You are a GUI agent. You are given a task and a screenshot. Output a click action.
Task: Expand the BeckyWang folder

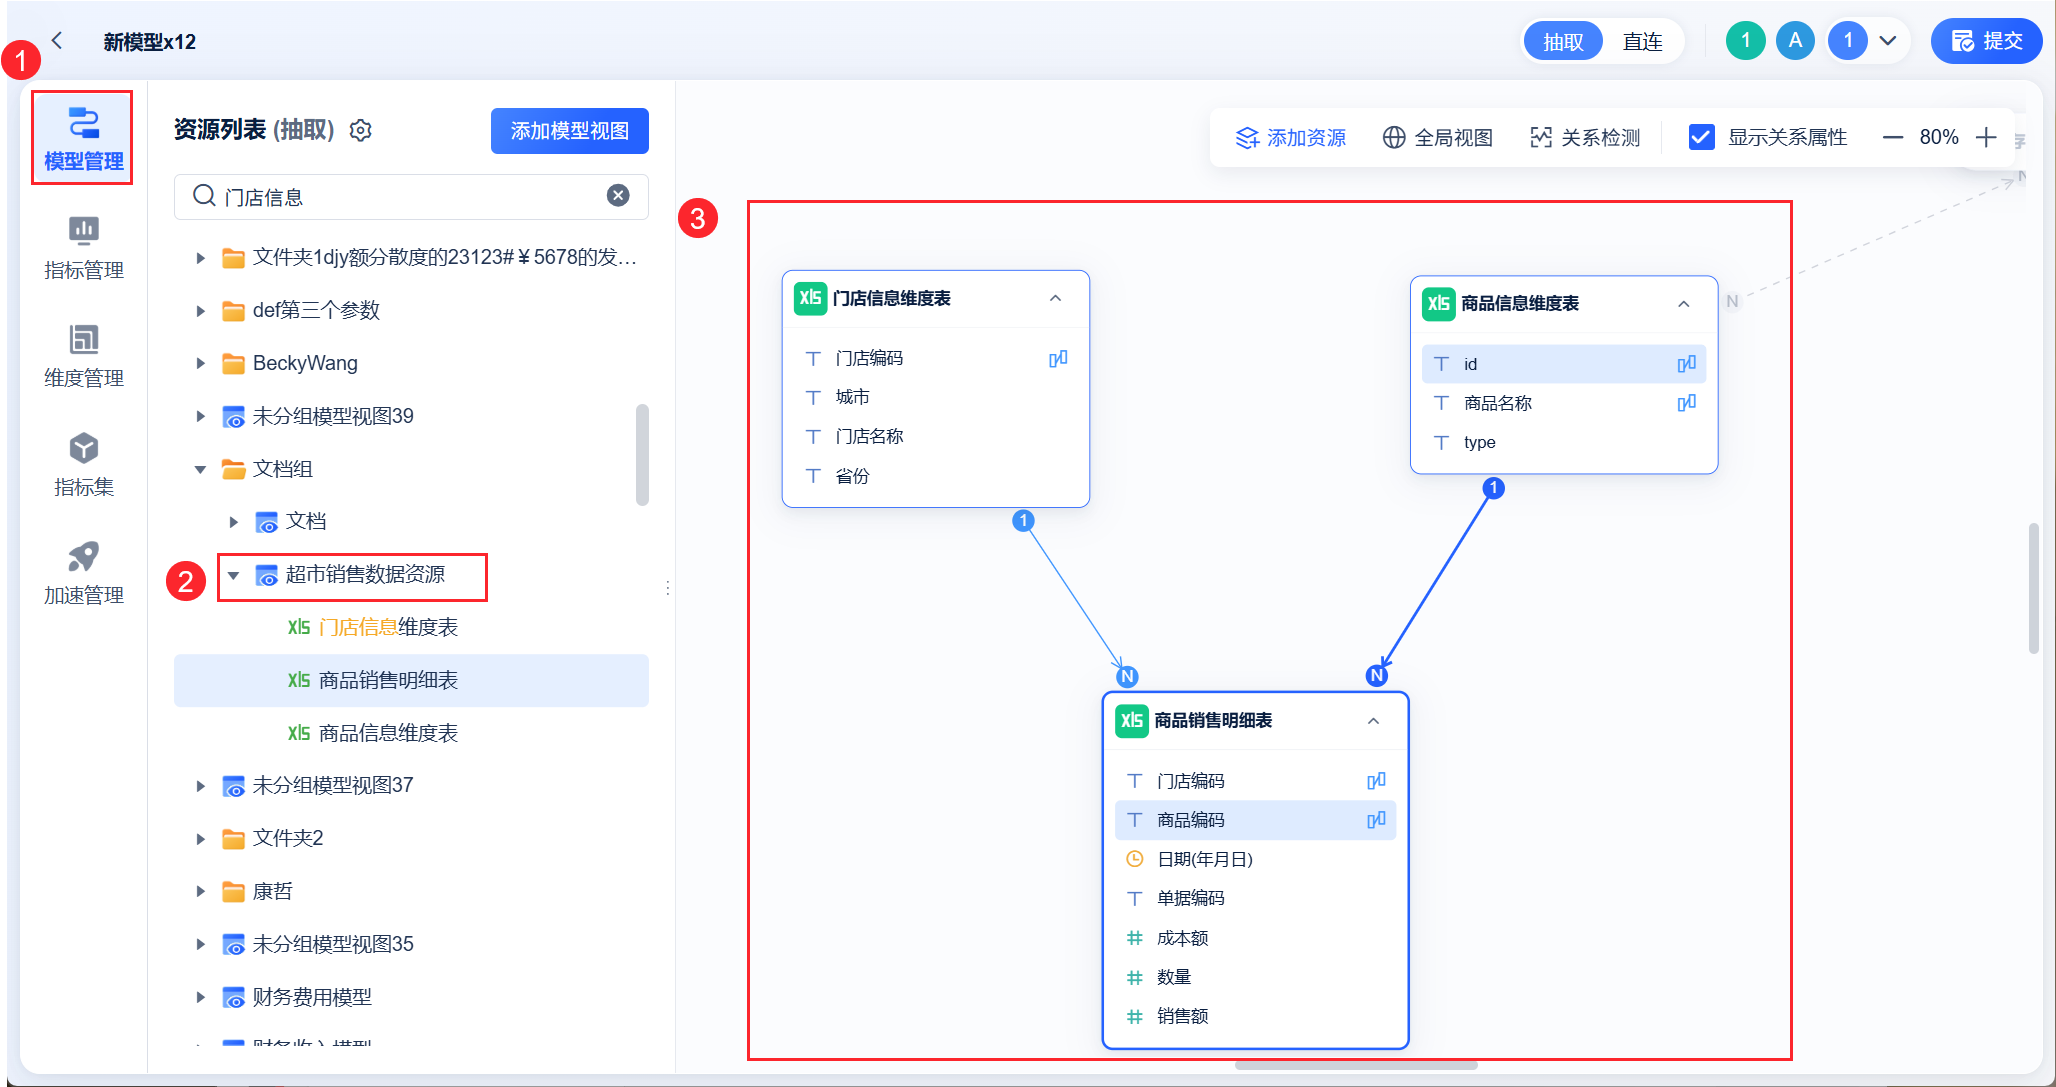click(201, 364)
